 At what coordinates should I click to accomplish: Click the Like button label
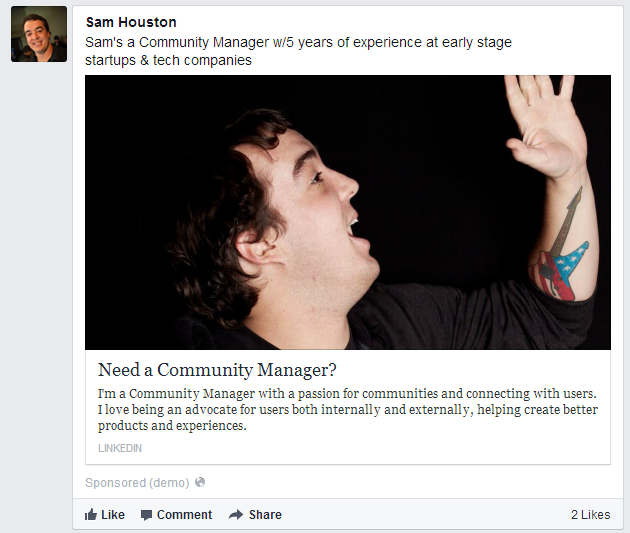[113, 515]
